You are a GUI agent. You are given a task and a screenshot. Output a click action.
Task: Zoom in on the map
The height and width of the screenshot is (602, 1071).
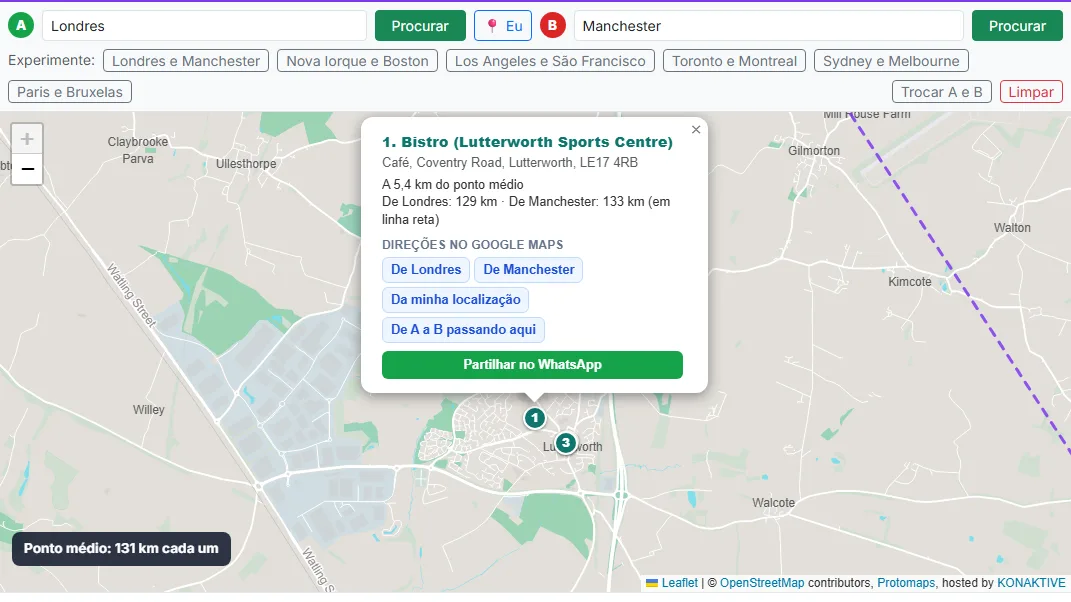[27, 139]
